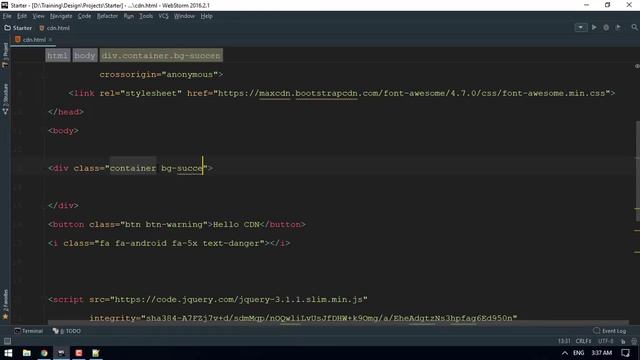Click the editor horizontal scrollbar
The width and height of the screenshot is (640, 360).
(x=338, y=323)
